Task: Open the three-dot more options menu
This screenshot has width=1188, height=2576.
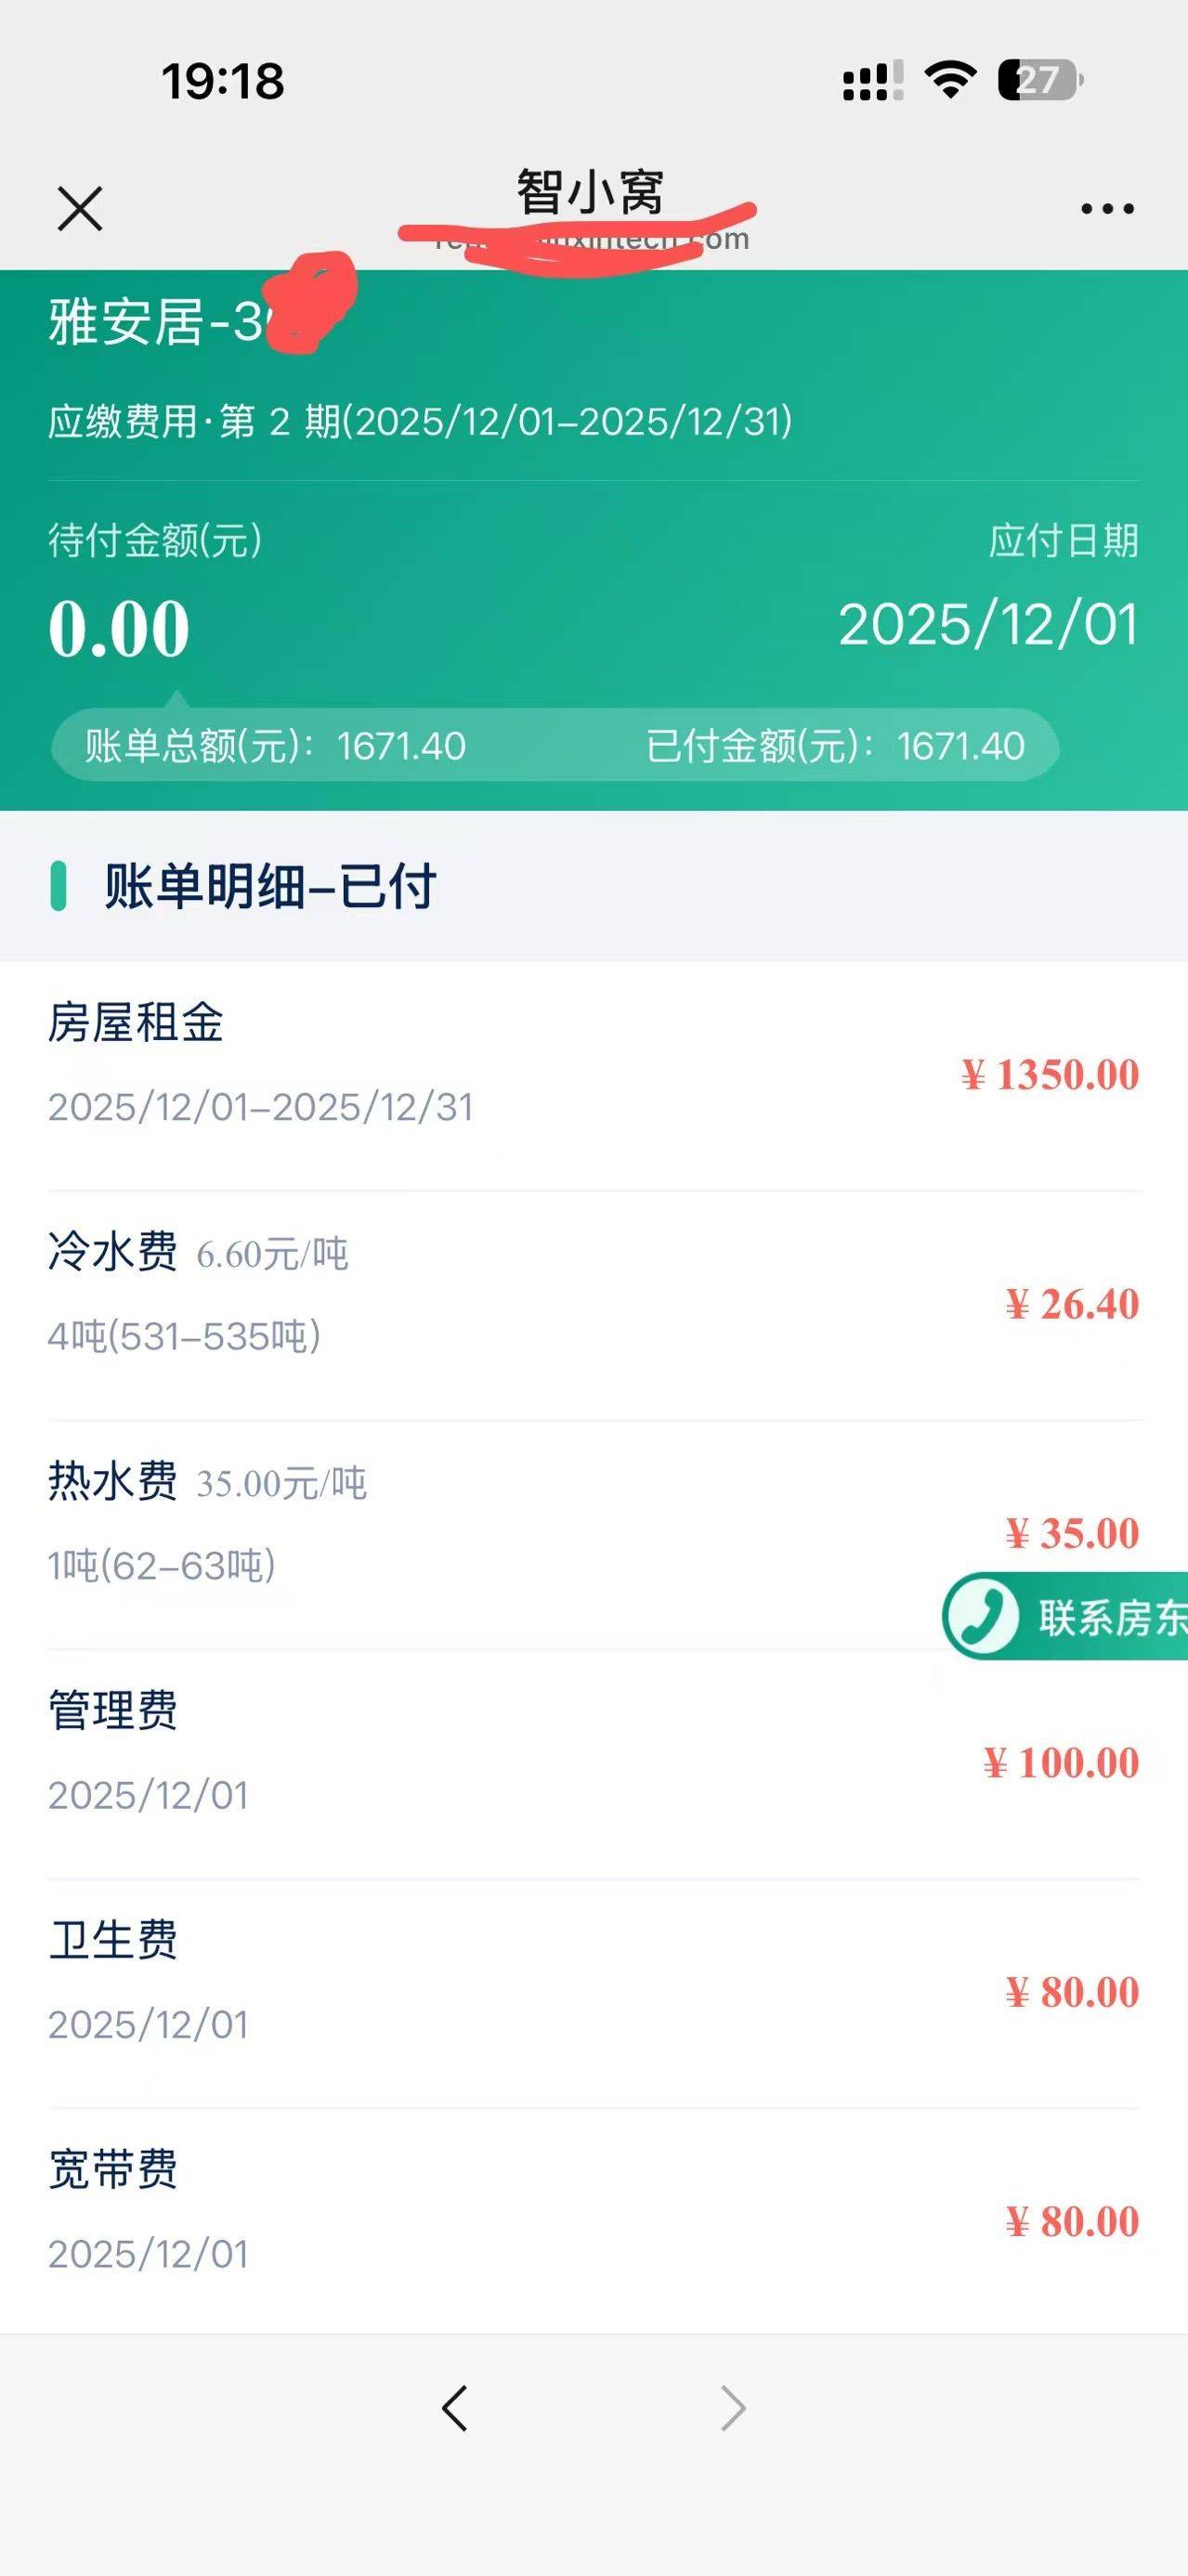Action: [x=1107, y=209]
